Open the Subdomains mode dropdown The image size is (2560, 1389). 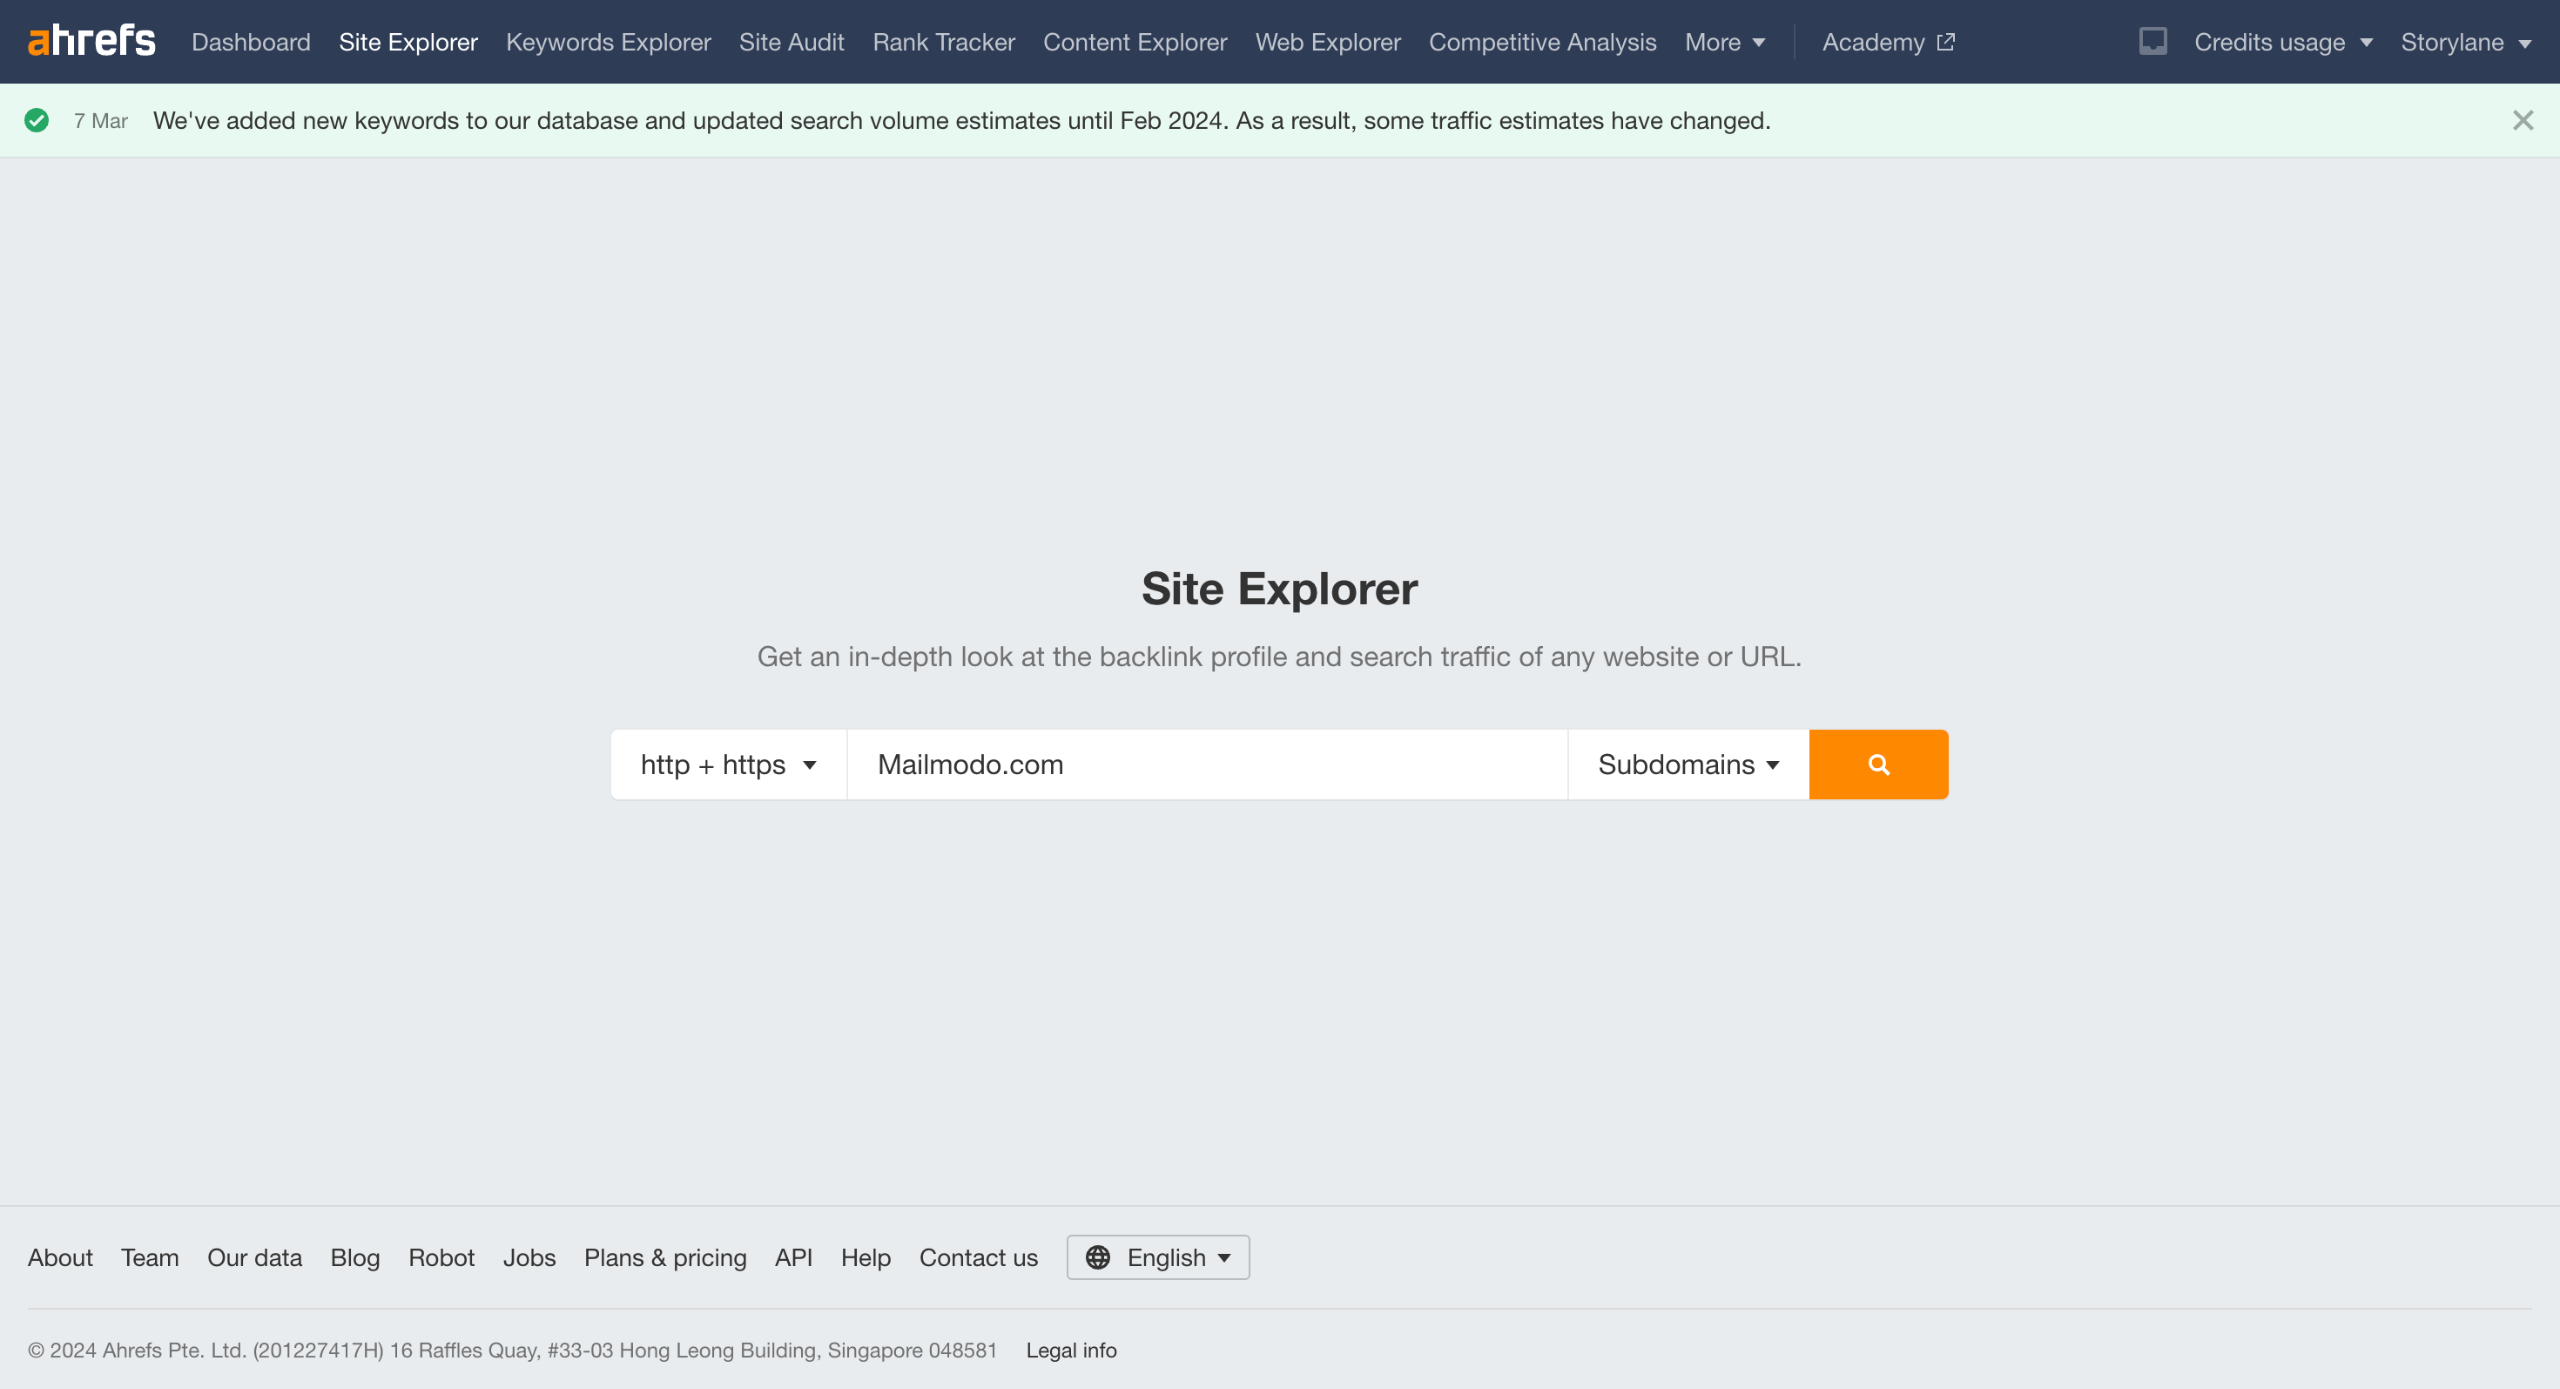click(1688, 764)
